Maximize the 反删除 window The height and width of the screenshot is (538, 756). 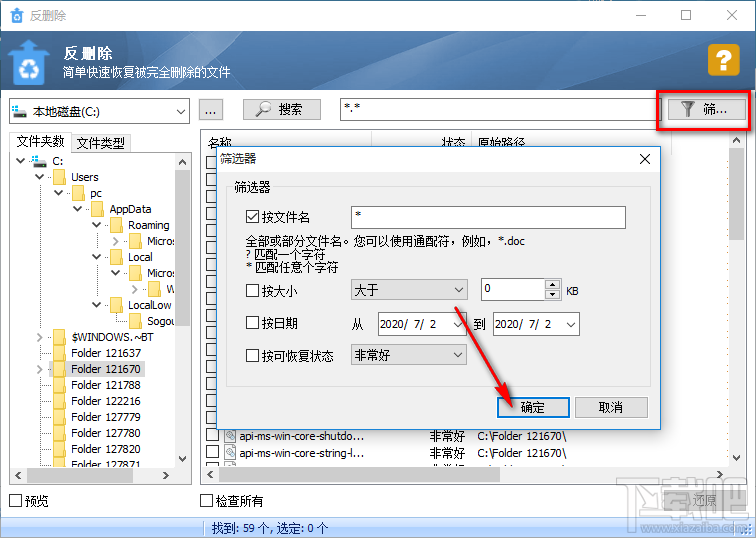[x=686, y=15]
